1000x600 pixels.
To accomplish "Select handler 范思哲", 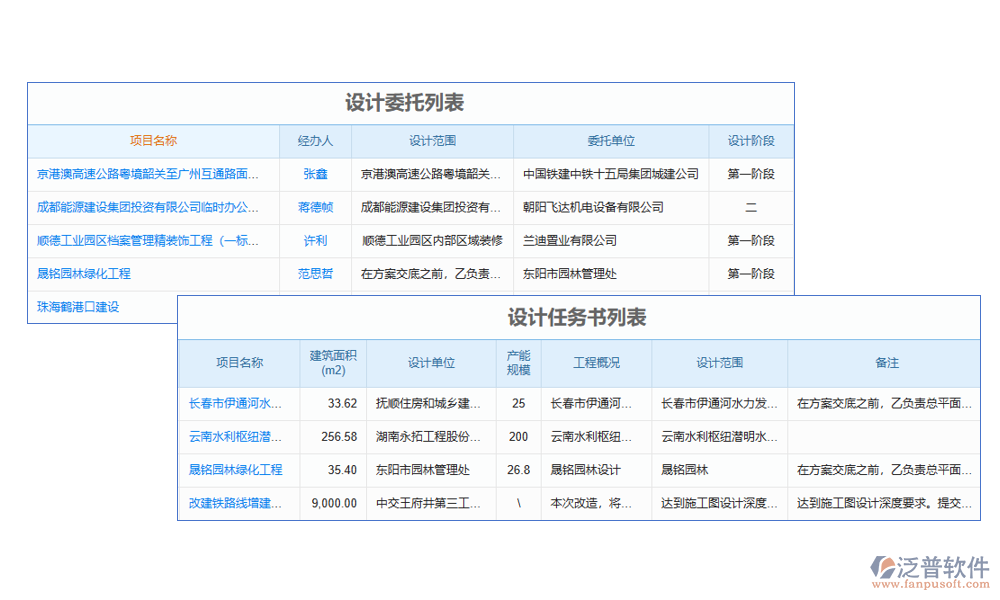I will pyautogui.click(x=316, y=273).
